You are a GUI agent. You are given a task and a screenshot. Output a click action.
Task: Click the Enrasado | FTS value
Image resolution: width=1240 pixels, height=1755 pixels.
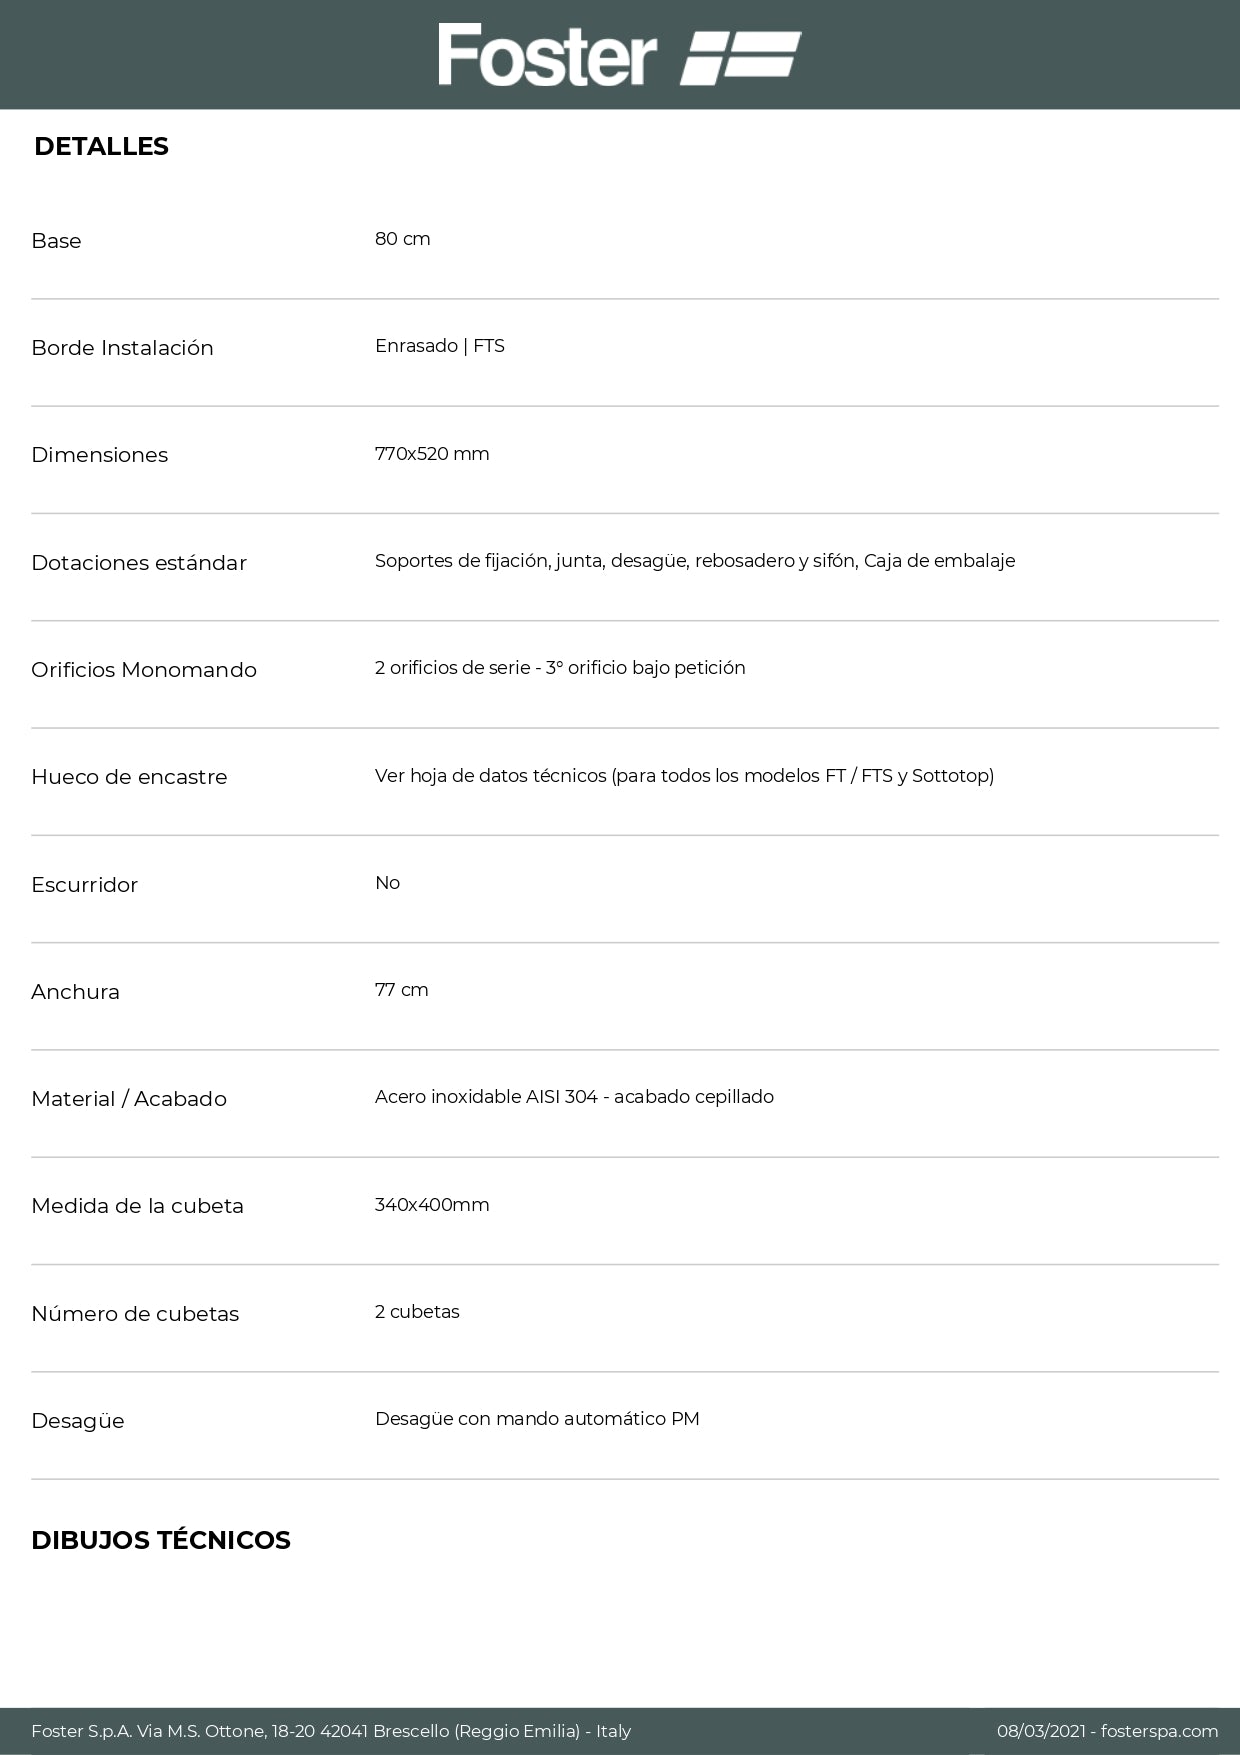point(439,346)
